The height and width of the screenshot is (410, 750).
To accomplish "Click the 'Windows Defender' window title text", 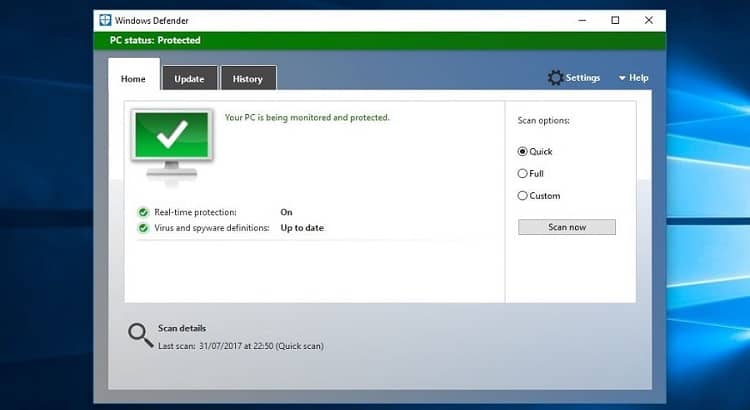I will click(152, 21).
